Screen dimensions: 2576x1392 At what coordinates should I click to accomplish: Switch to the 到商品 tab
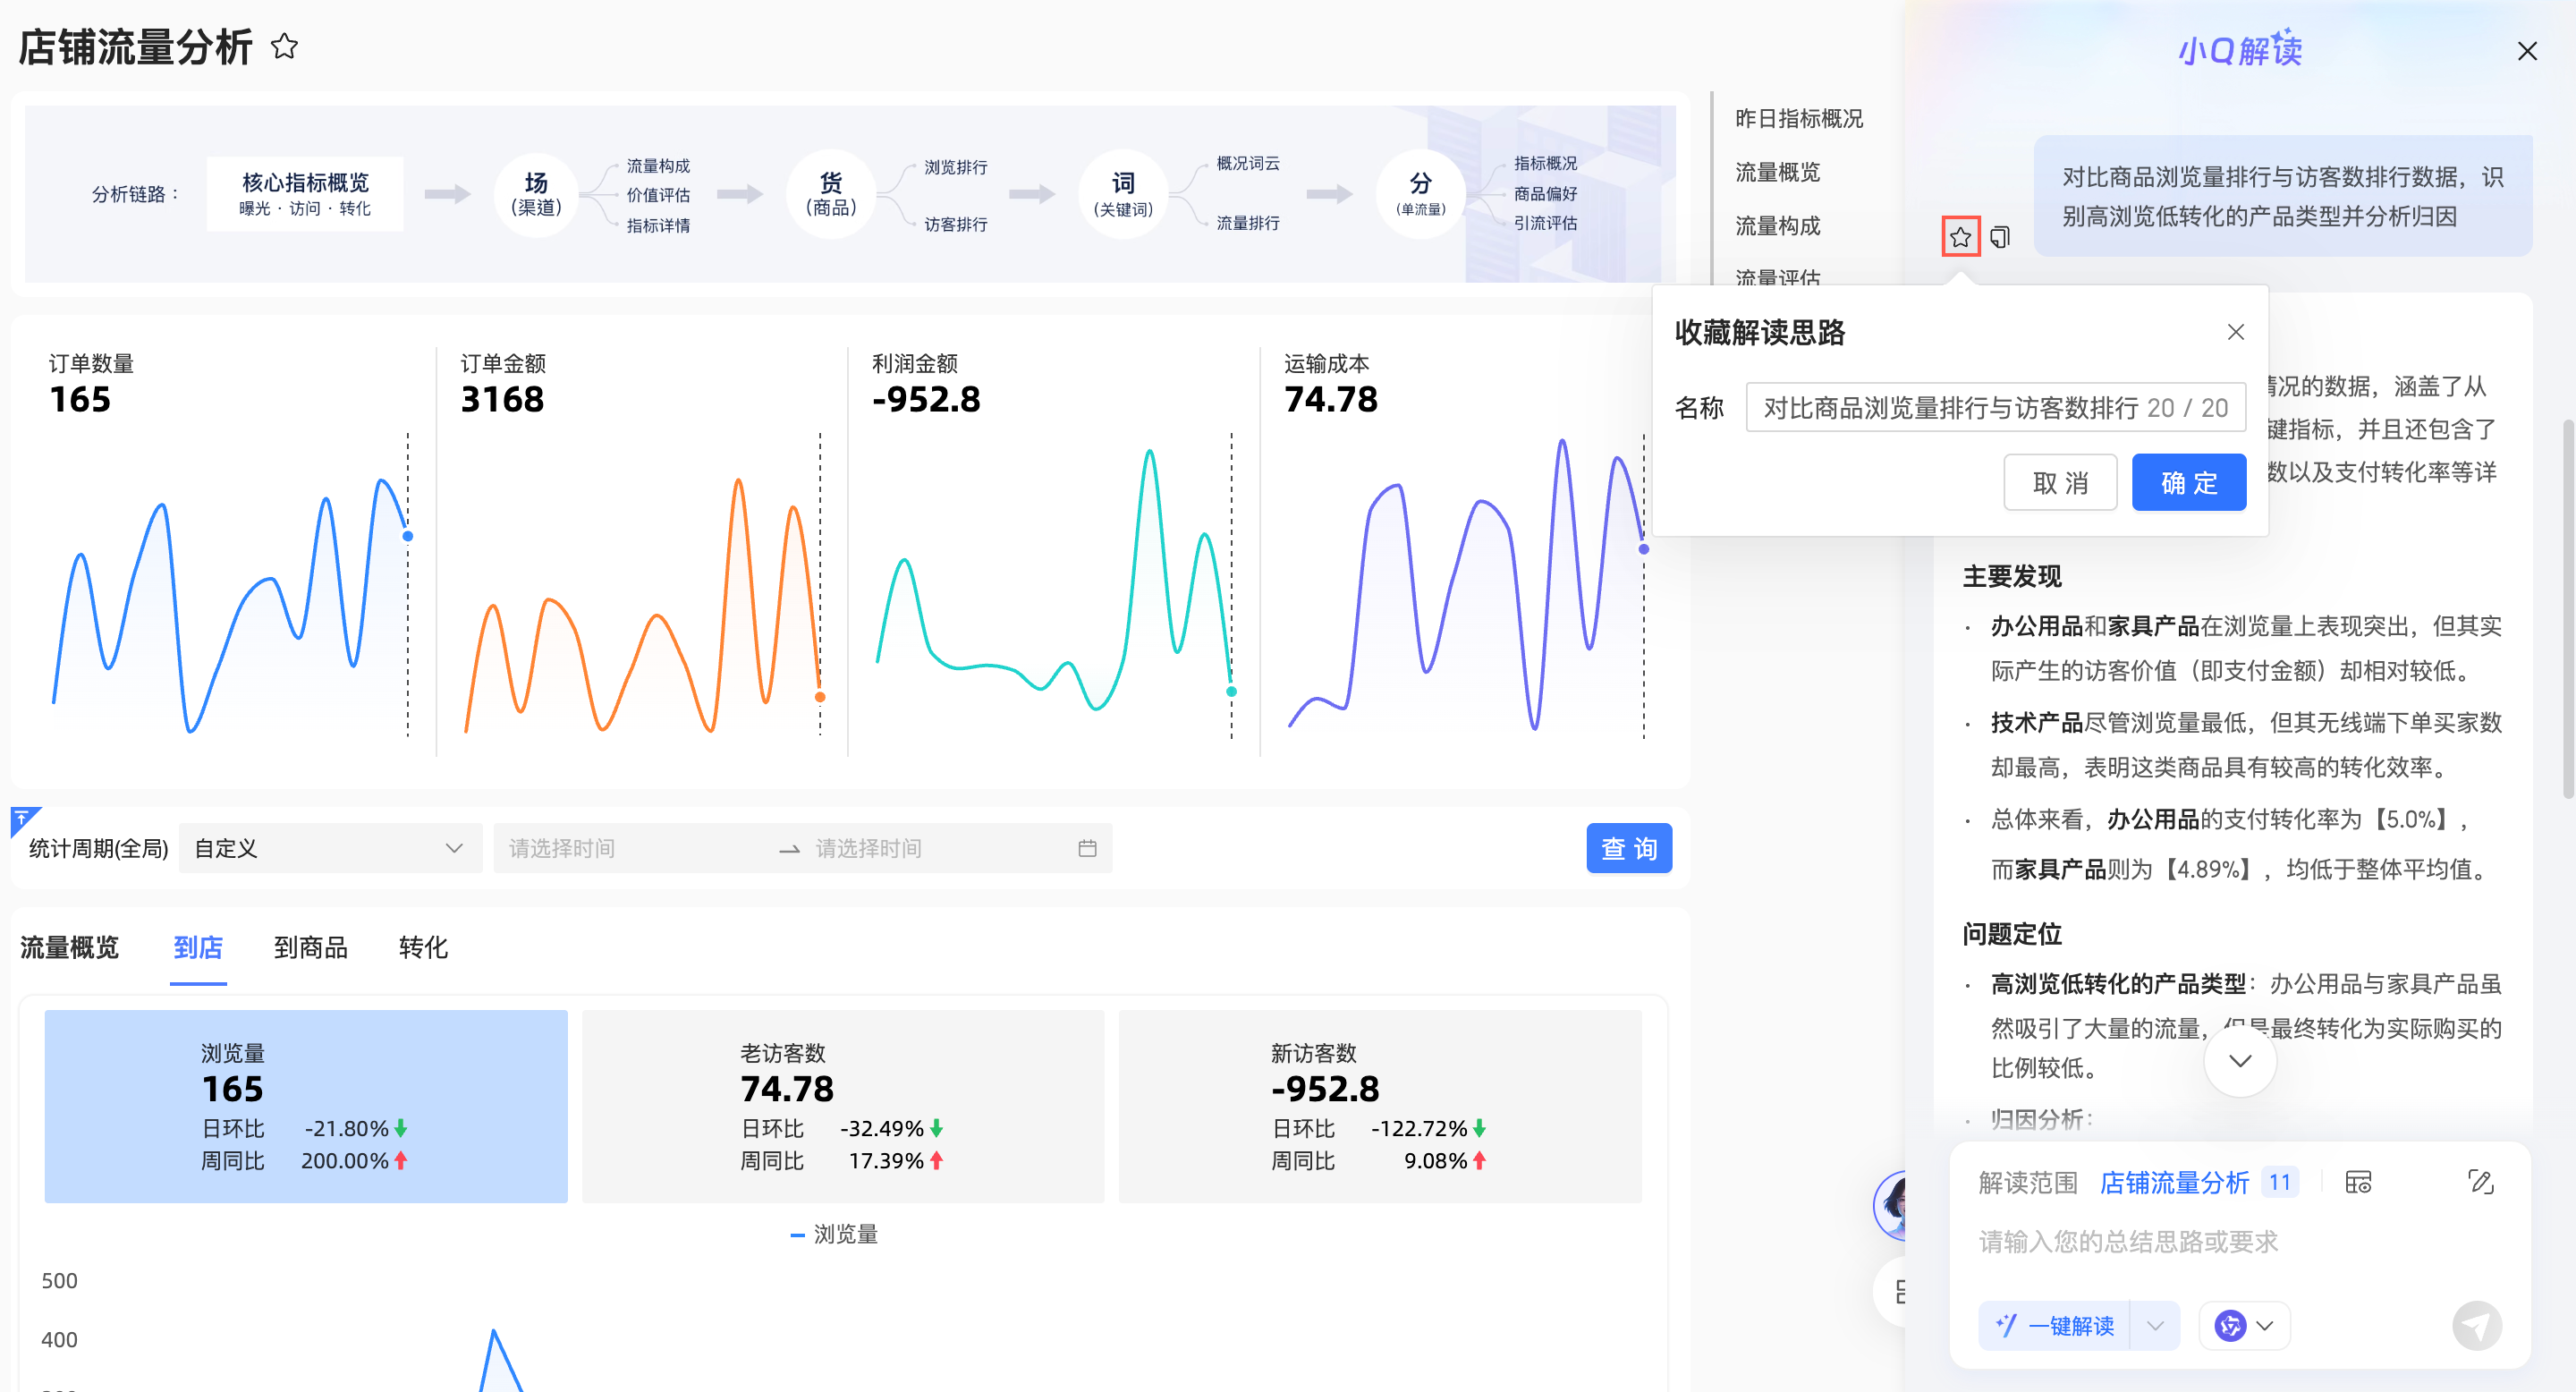pyautogui.click(x=311, y=948)
